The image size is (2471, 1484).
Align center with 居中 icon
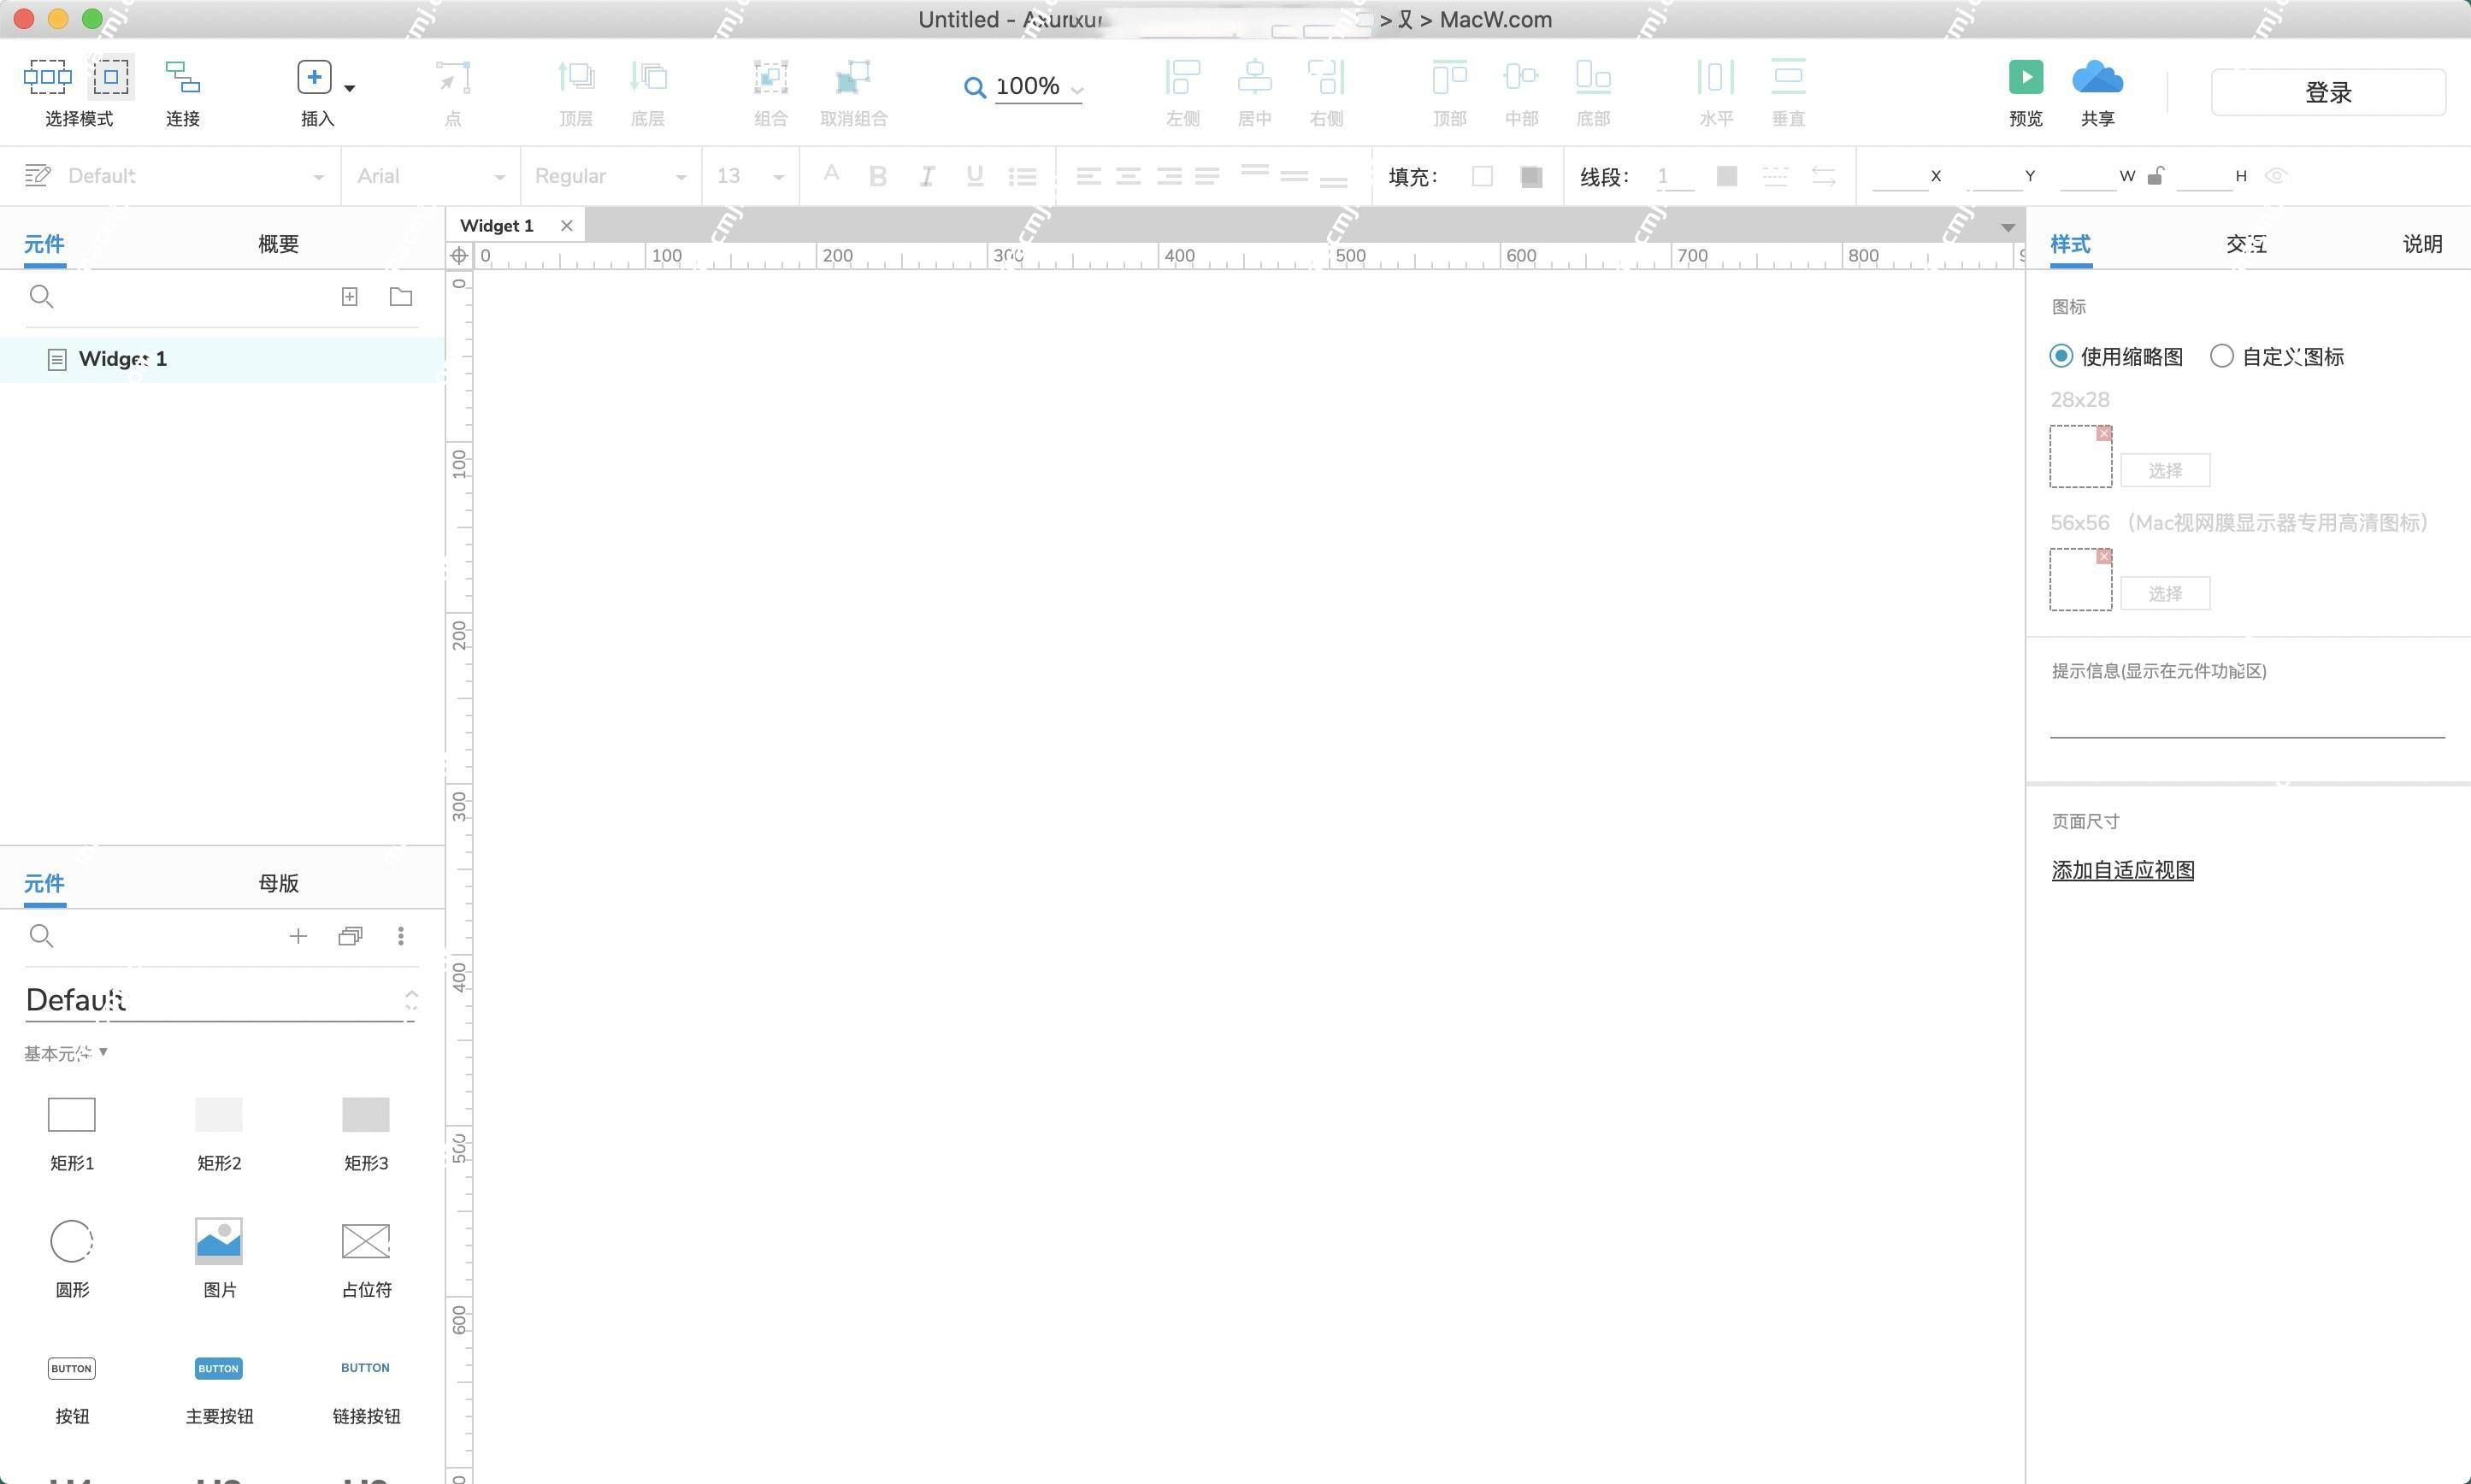[1254, 76]
